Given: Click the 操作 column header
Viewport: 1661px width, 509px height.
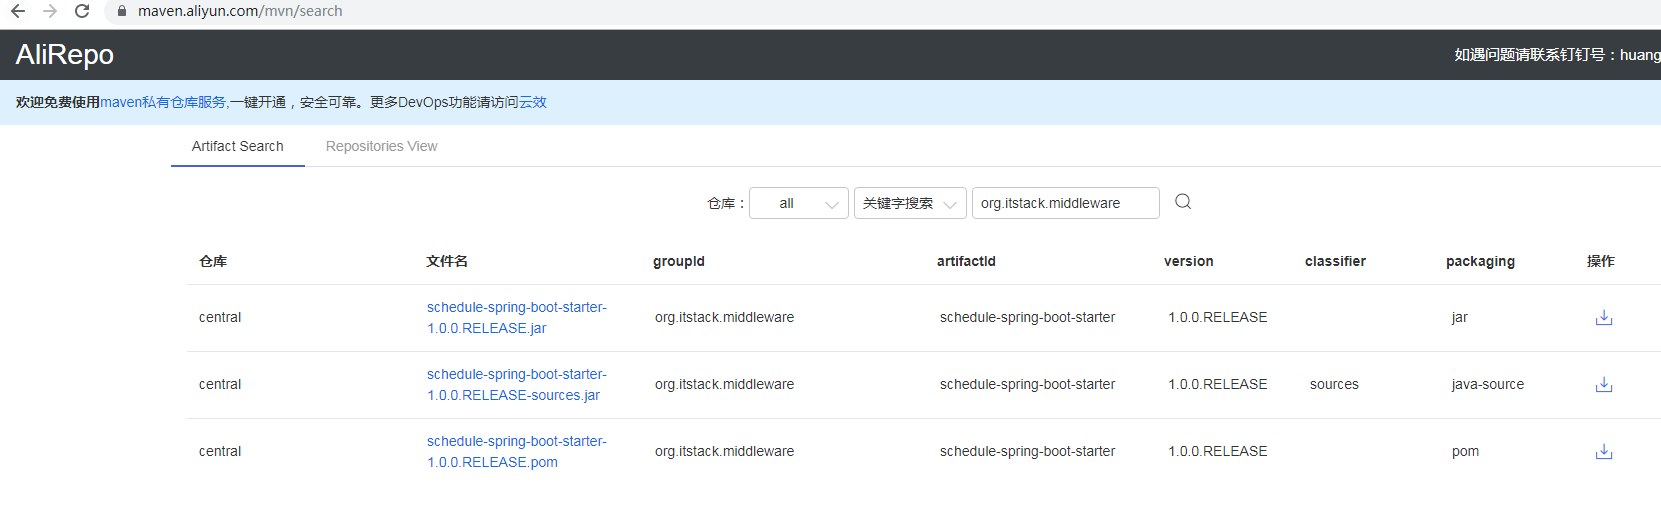Looking at the screenshot, I should point(1601,261).
